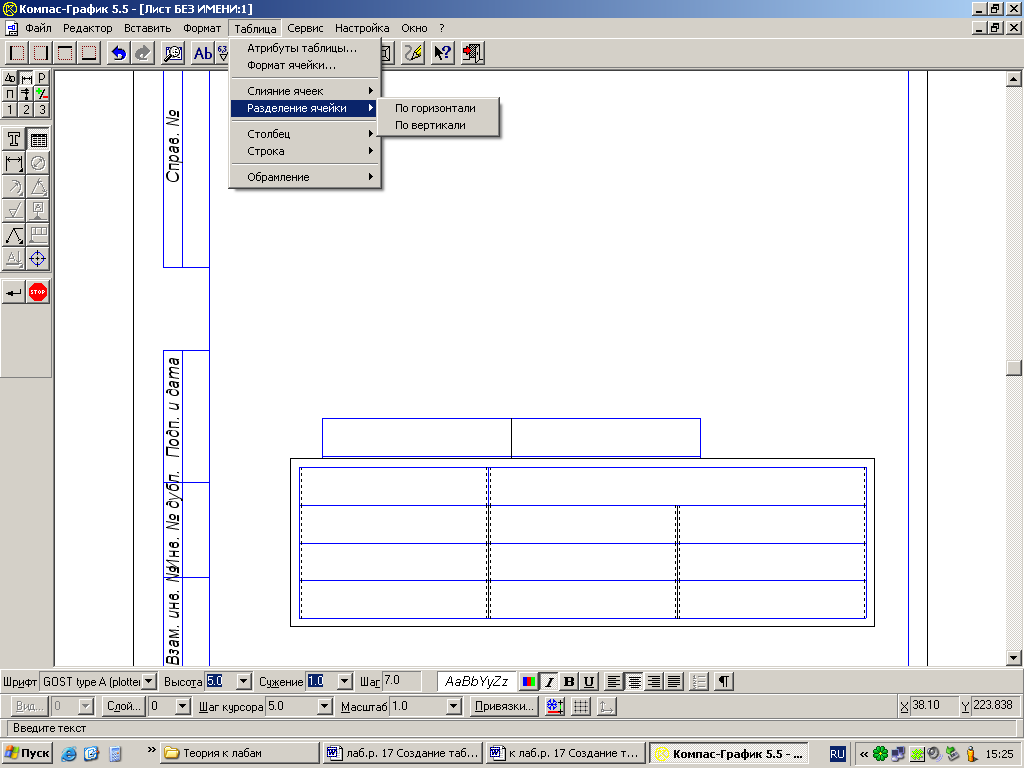Image resolution: width=1024 pixels, height=768 pixels.
Task: Click the scroll down arrow
Action: [1014, 658]
